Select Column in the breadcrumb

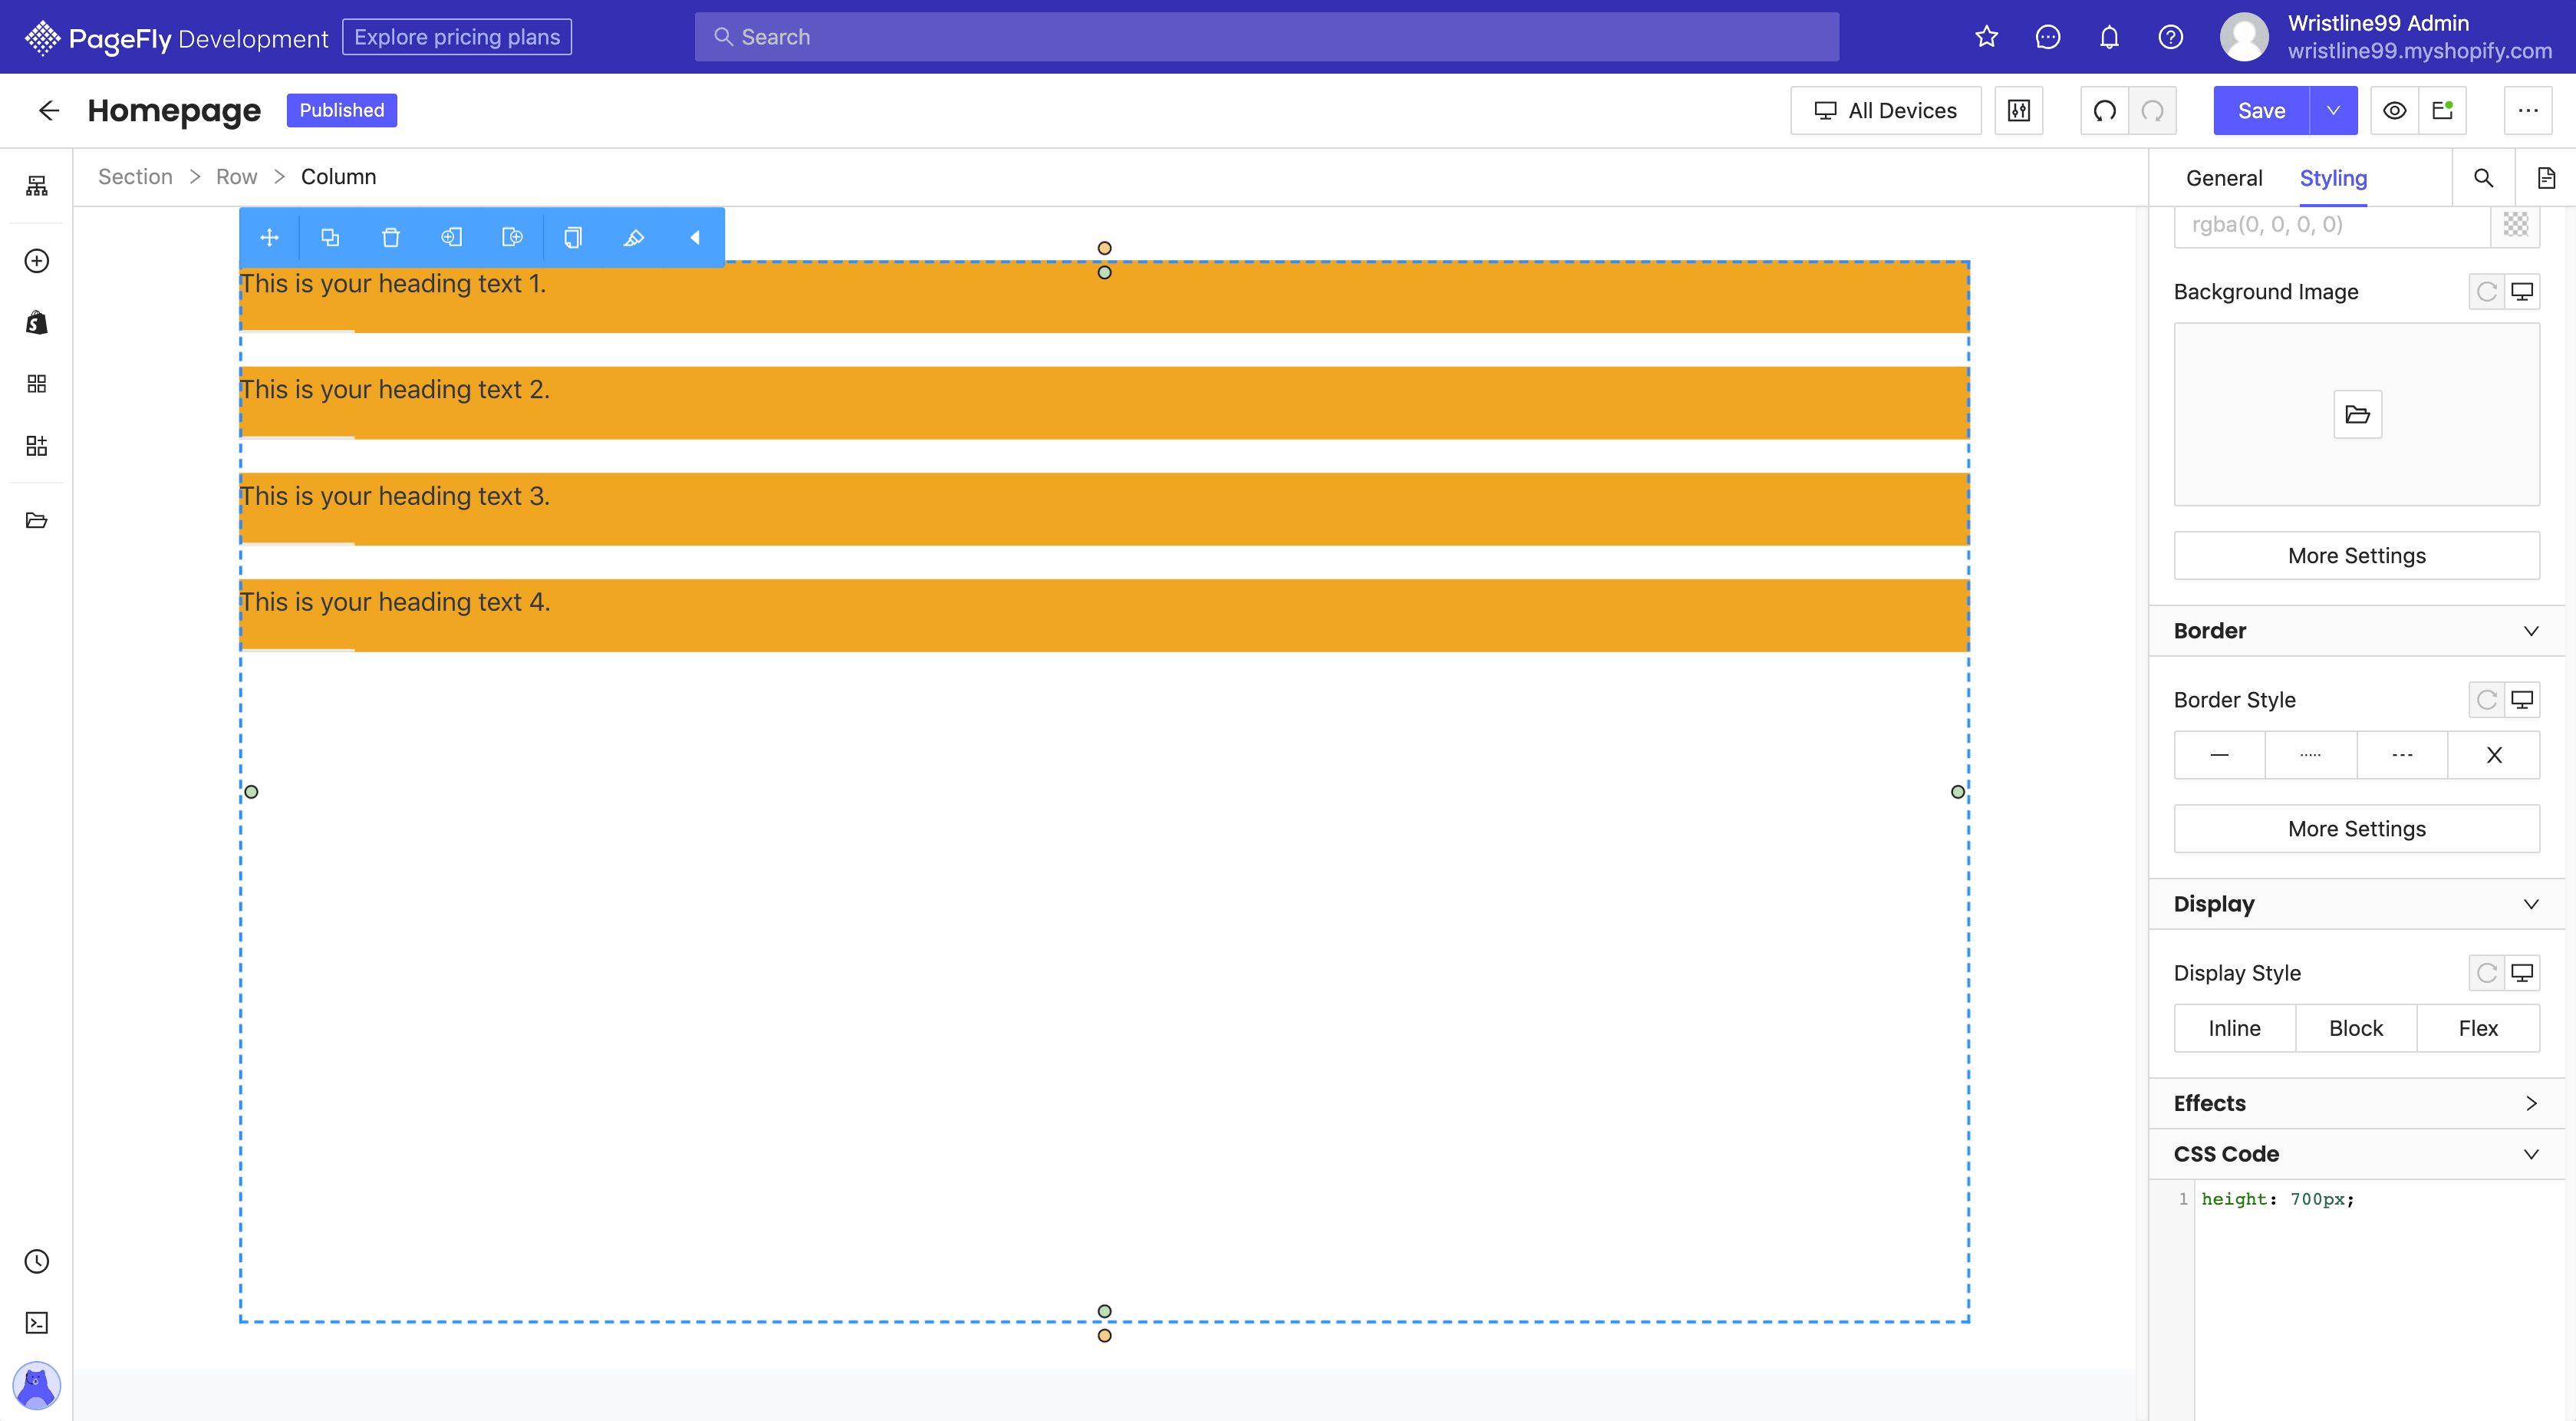click(339, 177)
